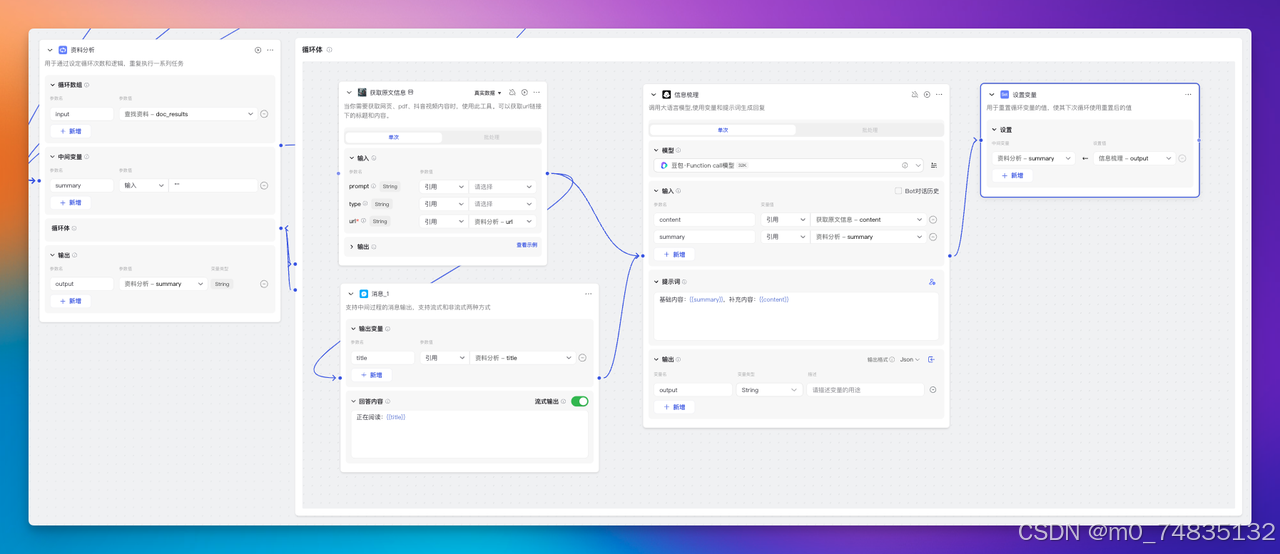Remove the output row in 信息梳理 输出
The image size is (1280, 554).
coord(933,390)
